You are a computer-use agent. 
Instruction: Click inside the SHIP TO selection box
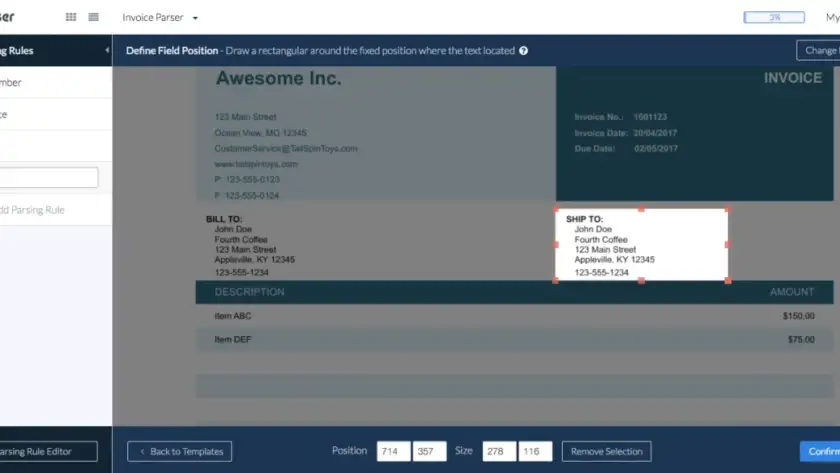641,244
